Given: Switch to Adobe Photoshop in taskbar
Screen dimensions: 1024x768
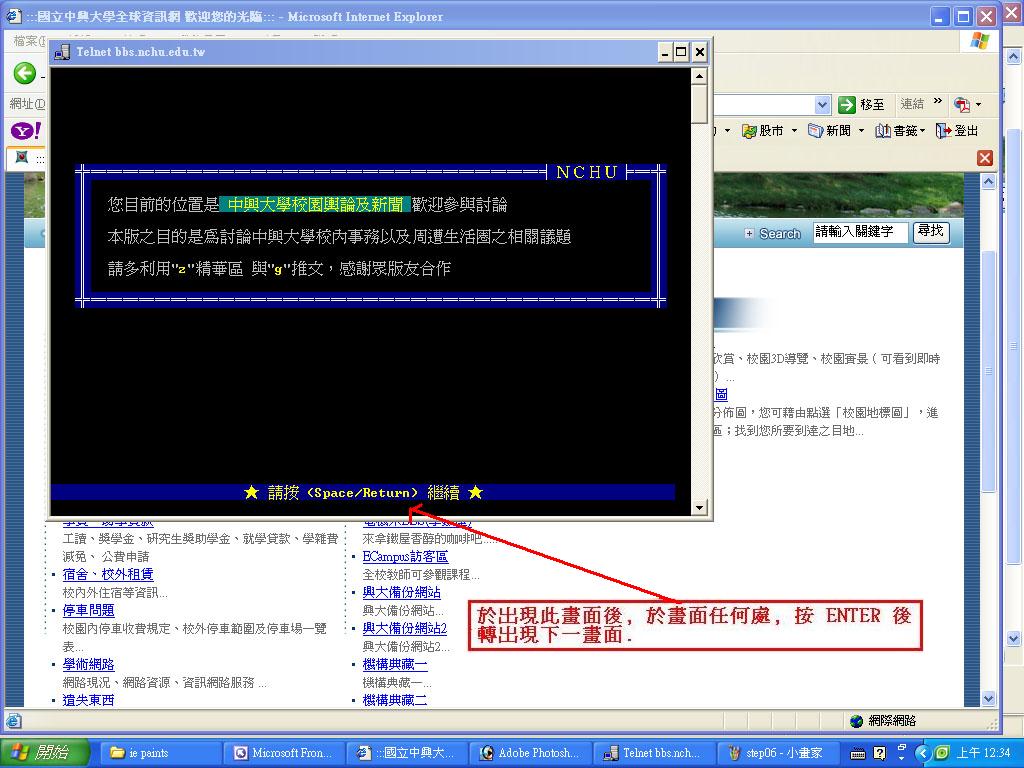Looking at the screenshot, I should [x=529, y=753].
